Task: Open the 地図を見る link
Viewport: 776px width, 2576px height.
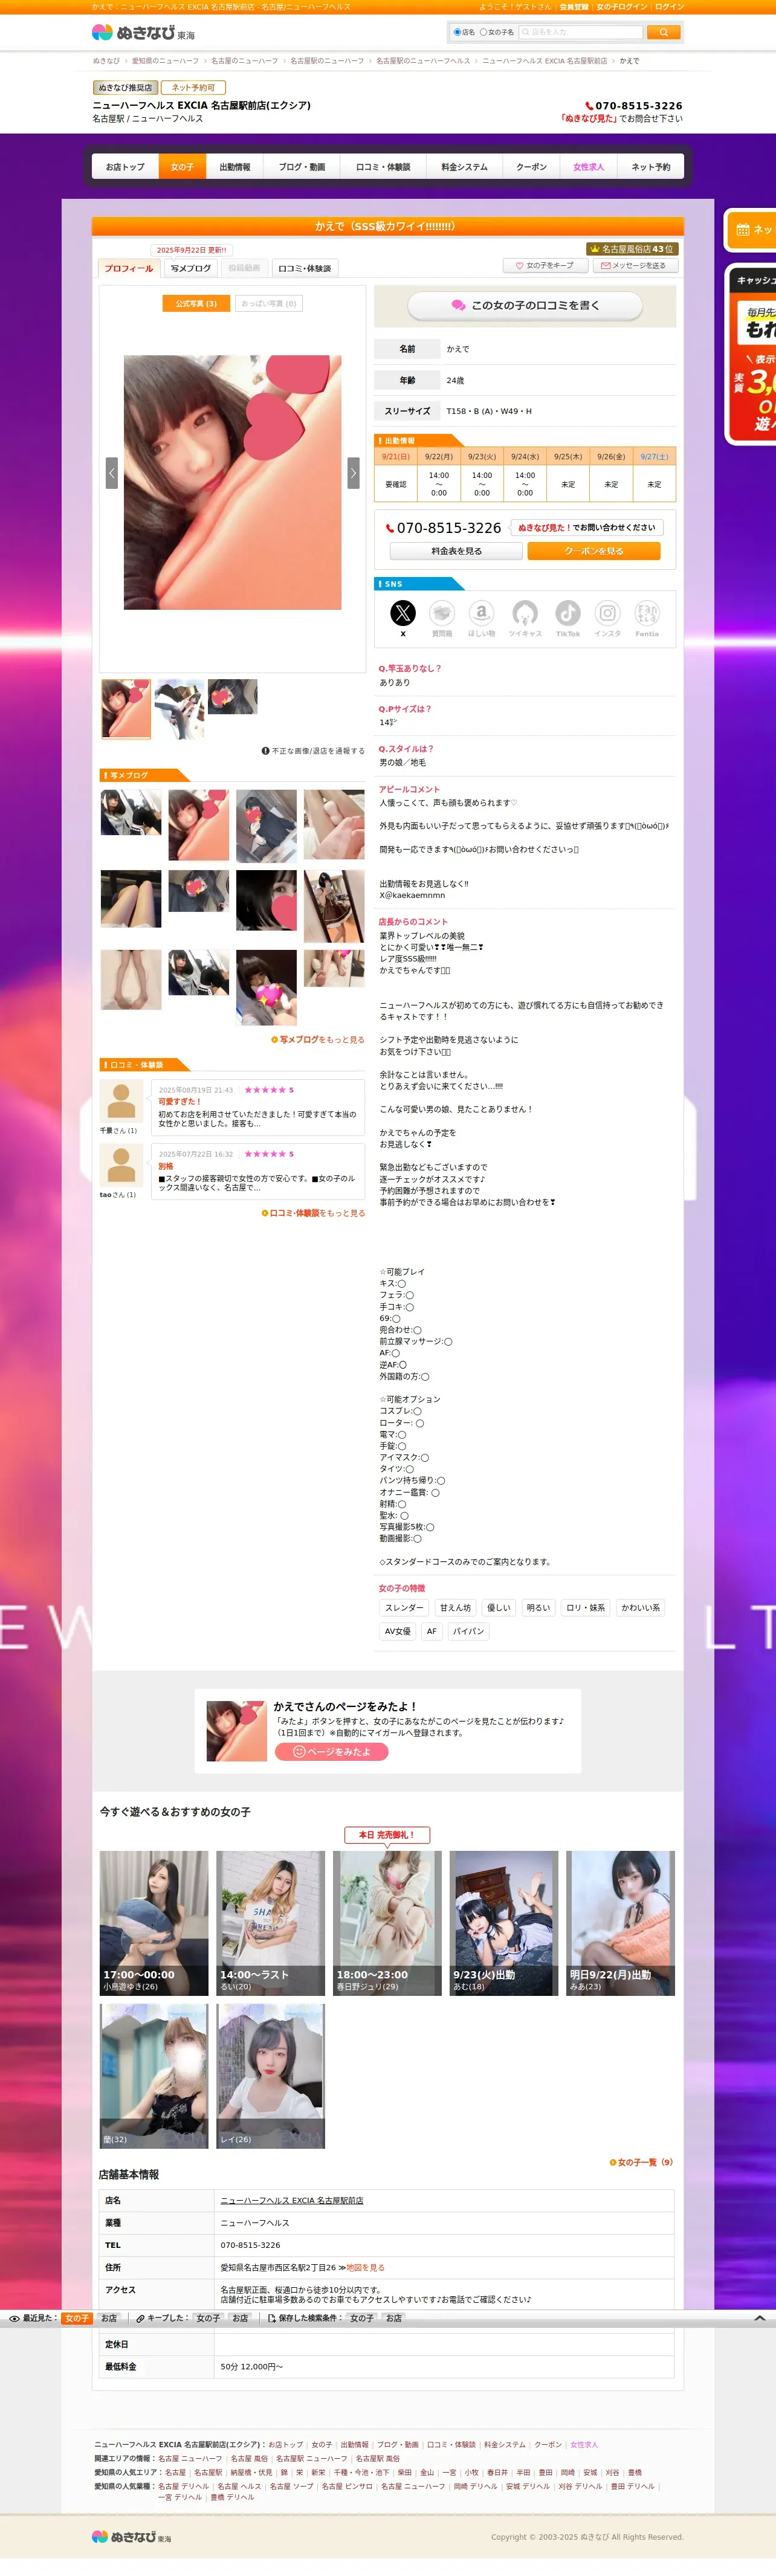Action: tap(365, 2268)
